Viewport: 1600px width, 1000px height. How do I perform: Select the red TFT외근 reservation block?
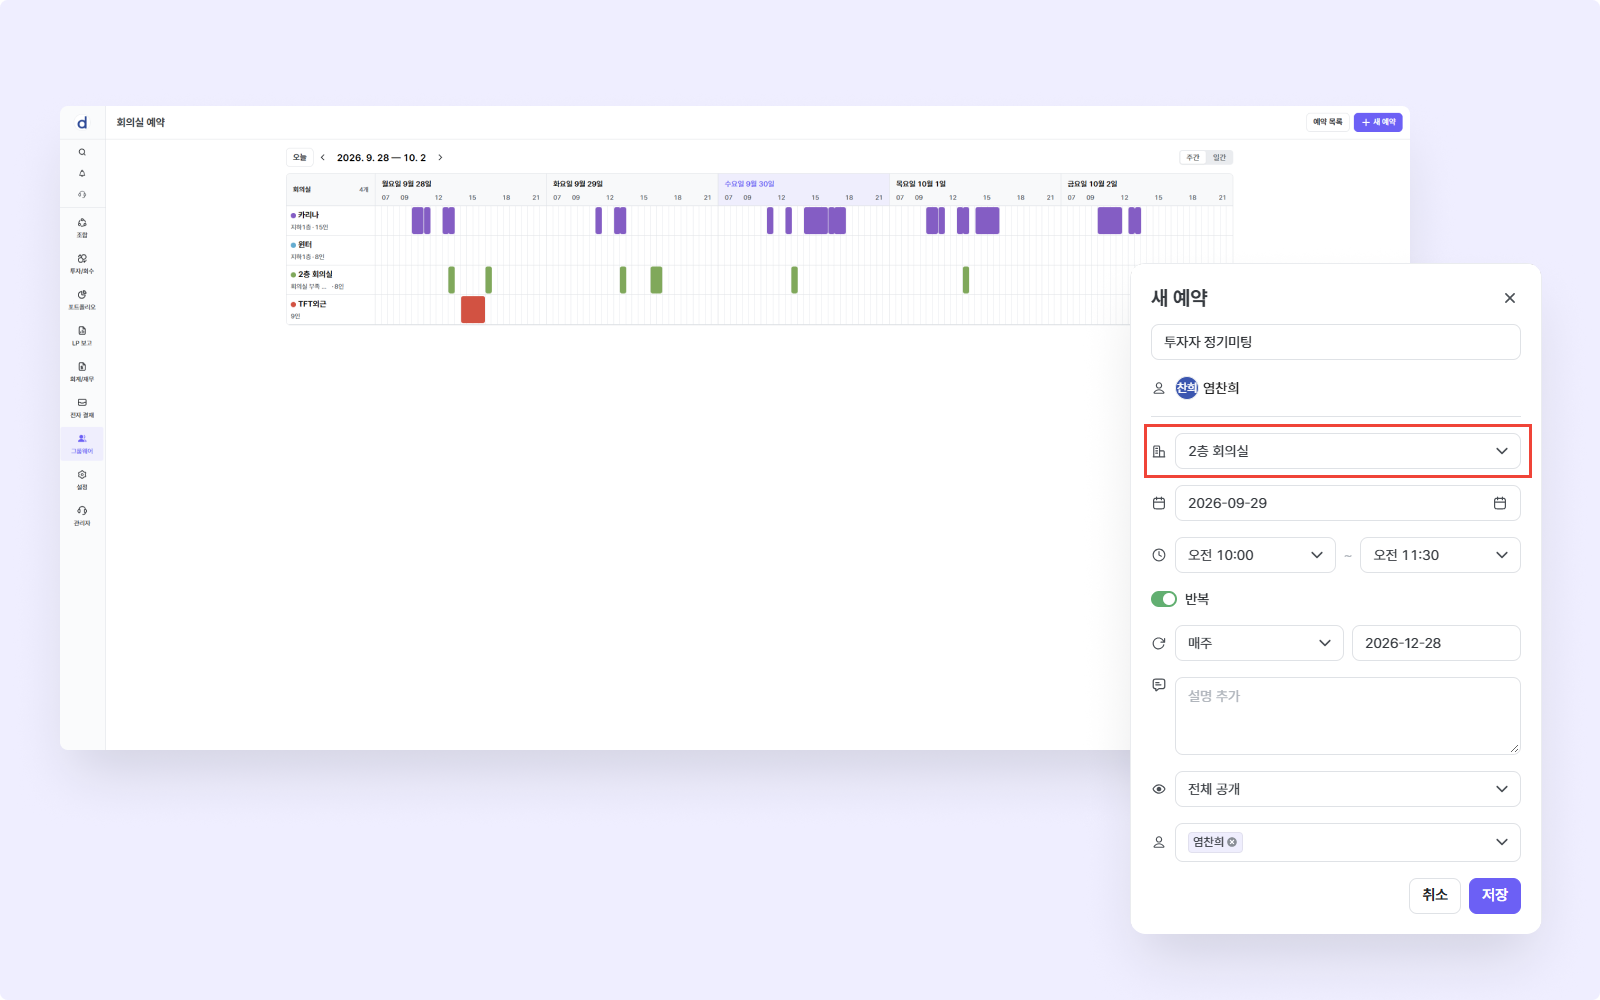click(473, 310)
